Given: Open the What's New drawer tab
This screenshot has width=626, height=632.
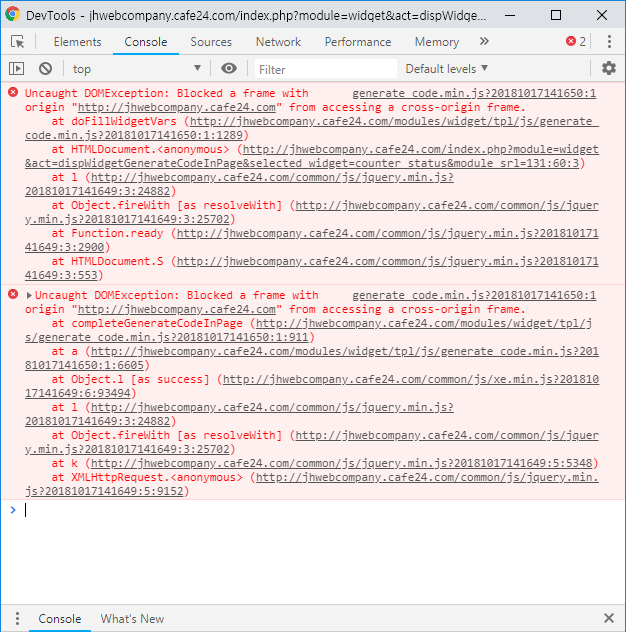Looking at the screenshot, I should (132, 619).
